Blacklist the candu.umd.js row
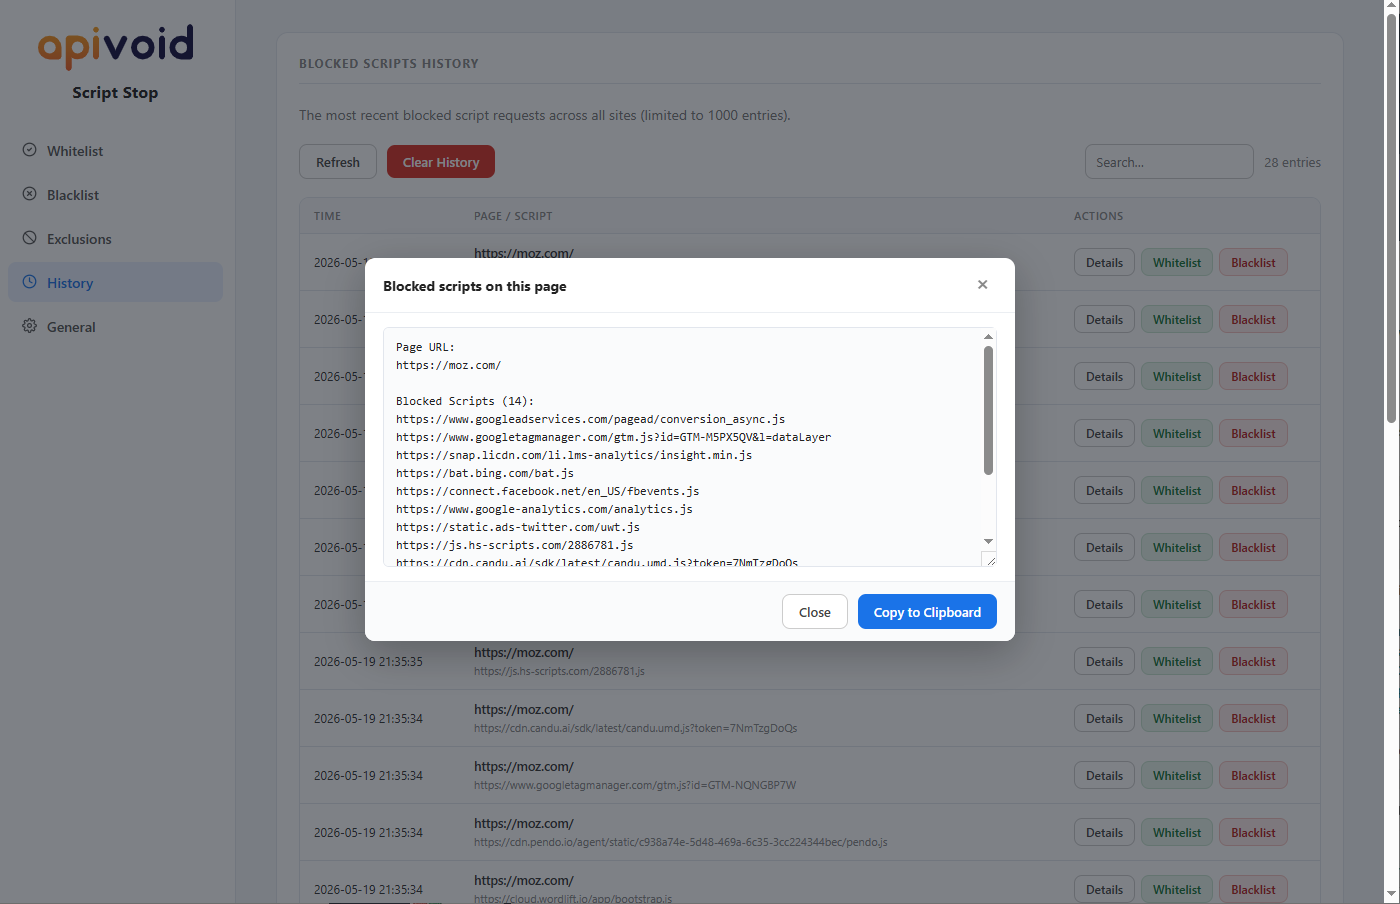1400x904 pixels. click(1253, 719)
